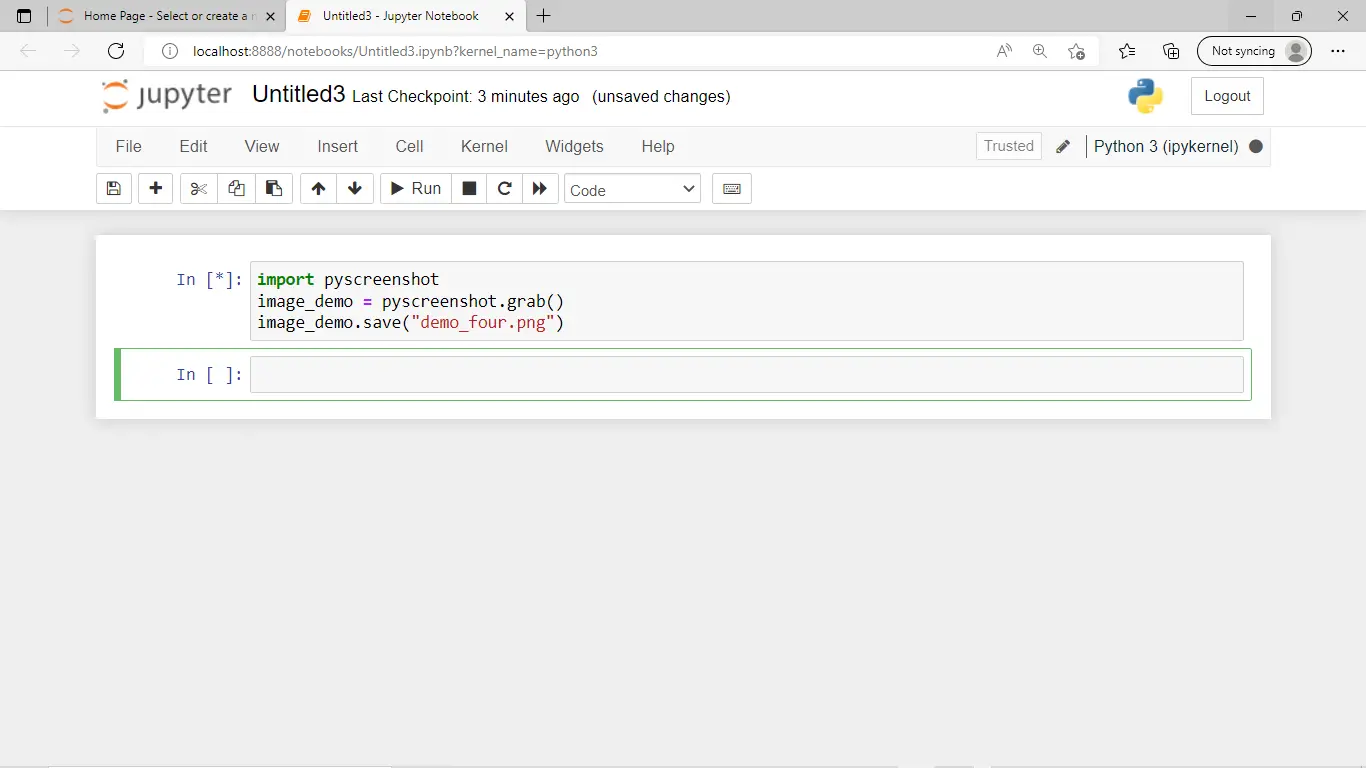
Task: Copy the selected cell
Action: 236,188
